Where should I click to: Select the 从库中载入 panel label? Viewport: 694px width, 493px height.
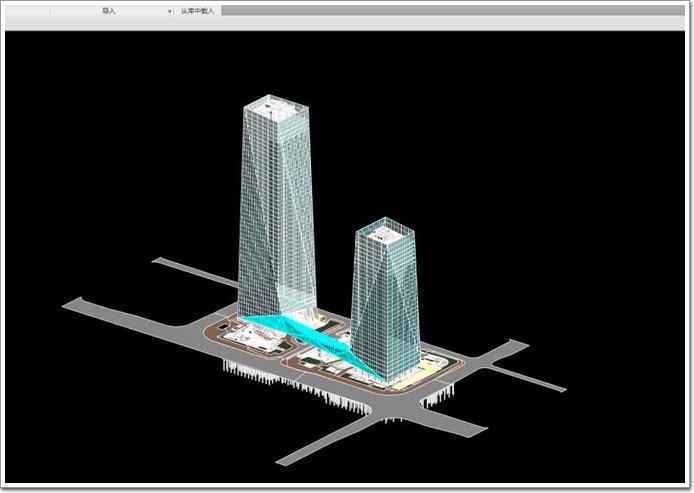tap(197, 10)
